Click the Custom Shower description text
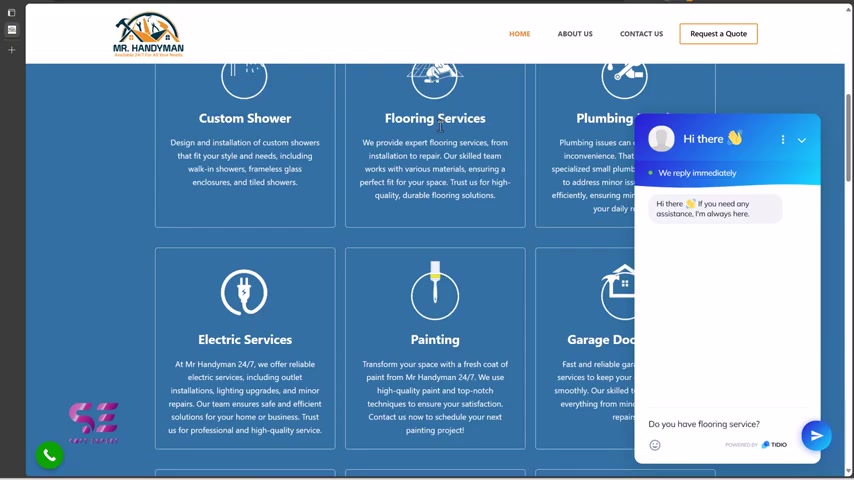The width and height of the screenshot is (854, 480). coord(245,162)
